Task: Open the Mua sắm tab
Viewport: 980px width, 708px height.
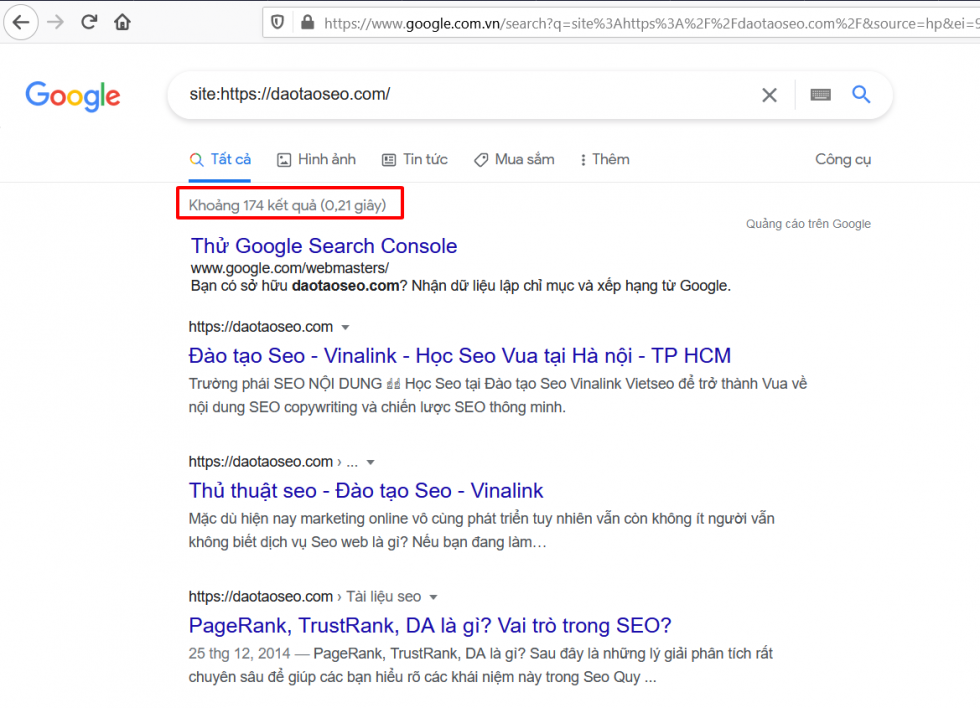Action: click(514, 160)
